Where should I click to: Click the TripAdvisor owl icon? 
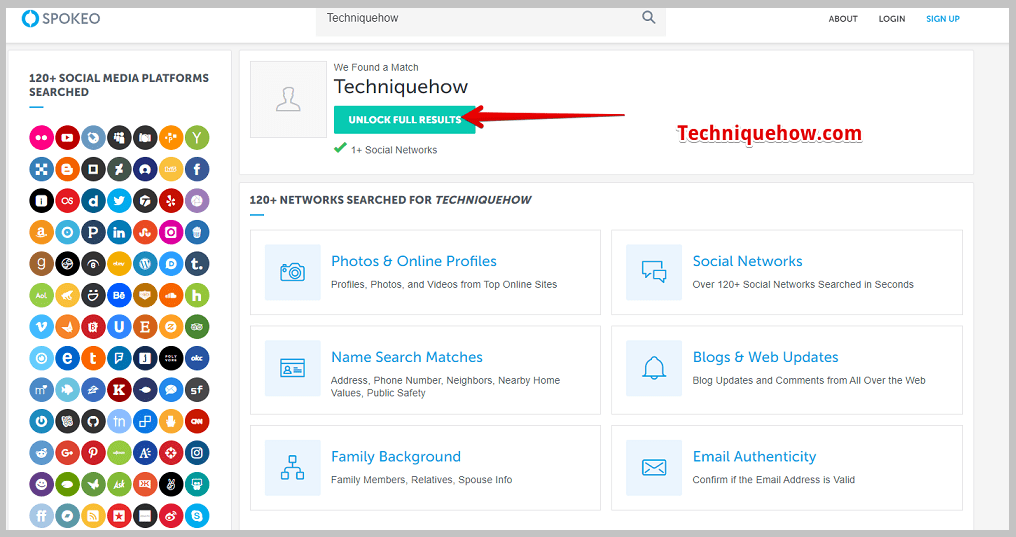[197, 326]
